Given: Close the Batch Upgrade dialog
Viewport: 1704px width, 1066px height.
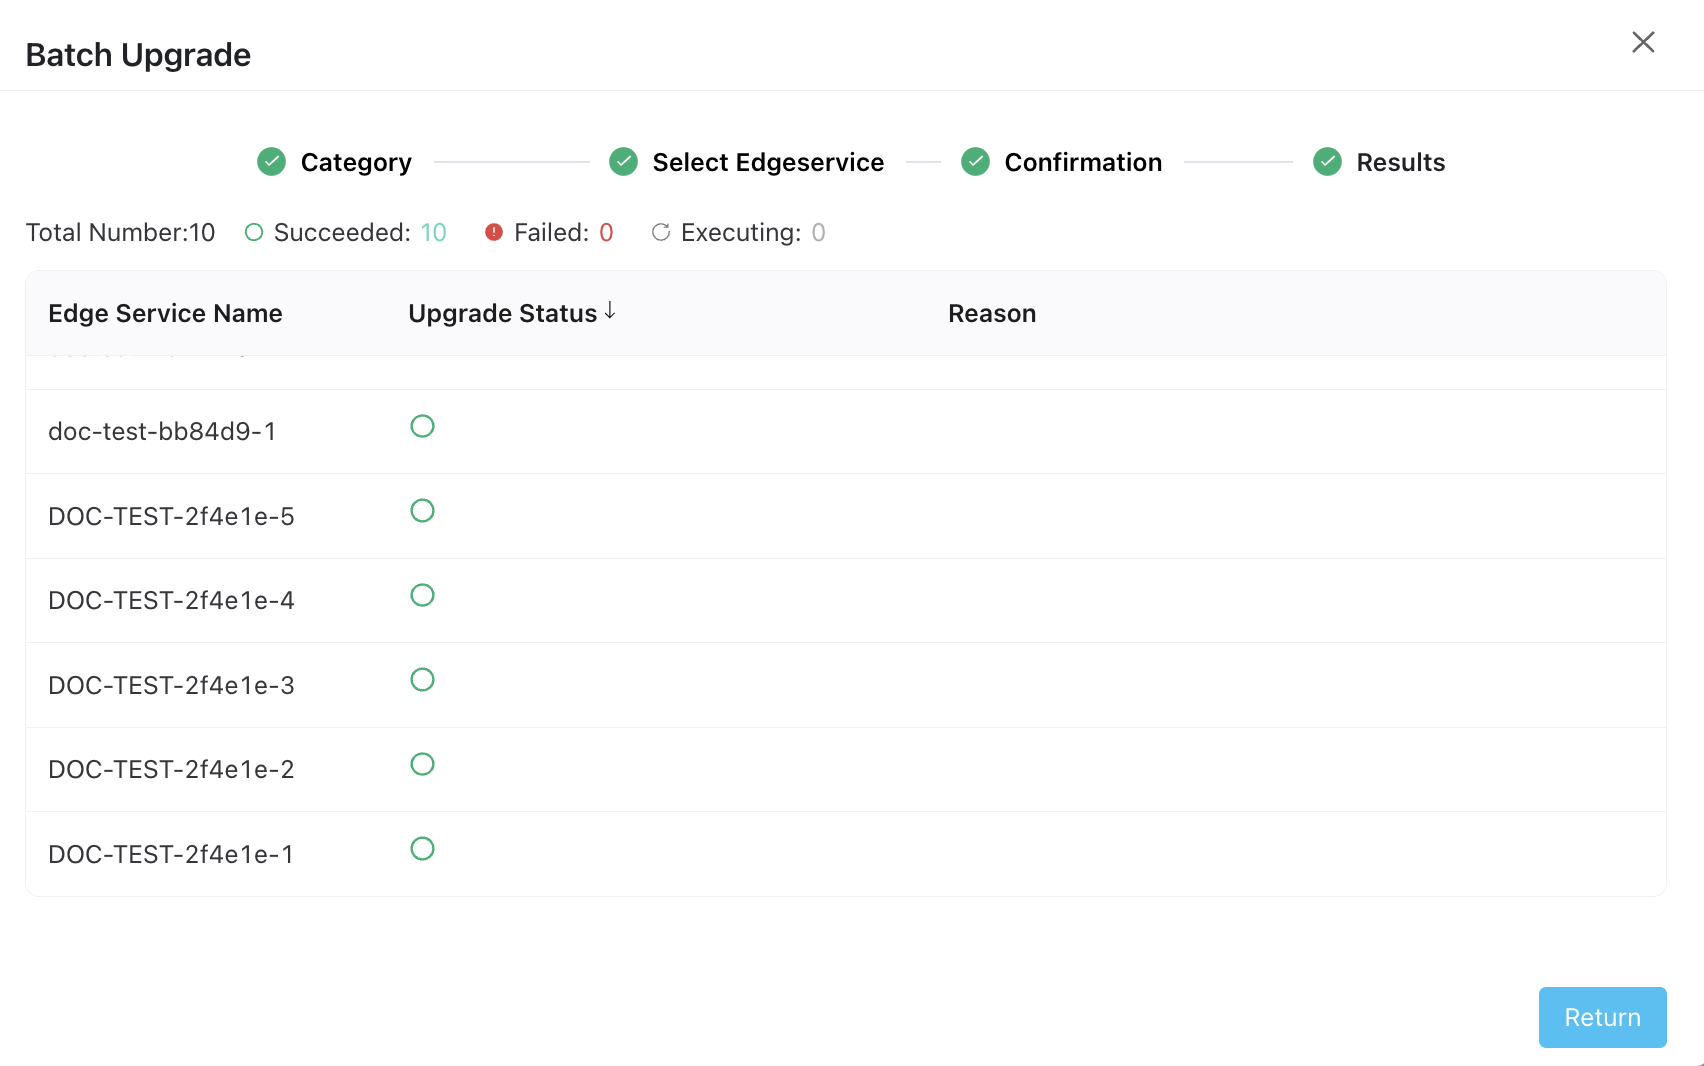Looking at the screenshot, I should (1643, 42).
